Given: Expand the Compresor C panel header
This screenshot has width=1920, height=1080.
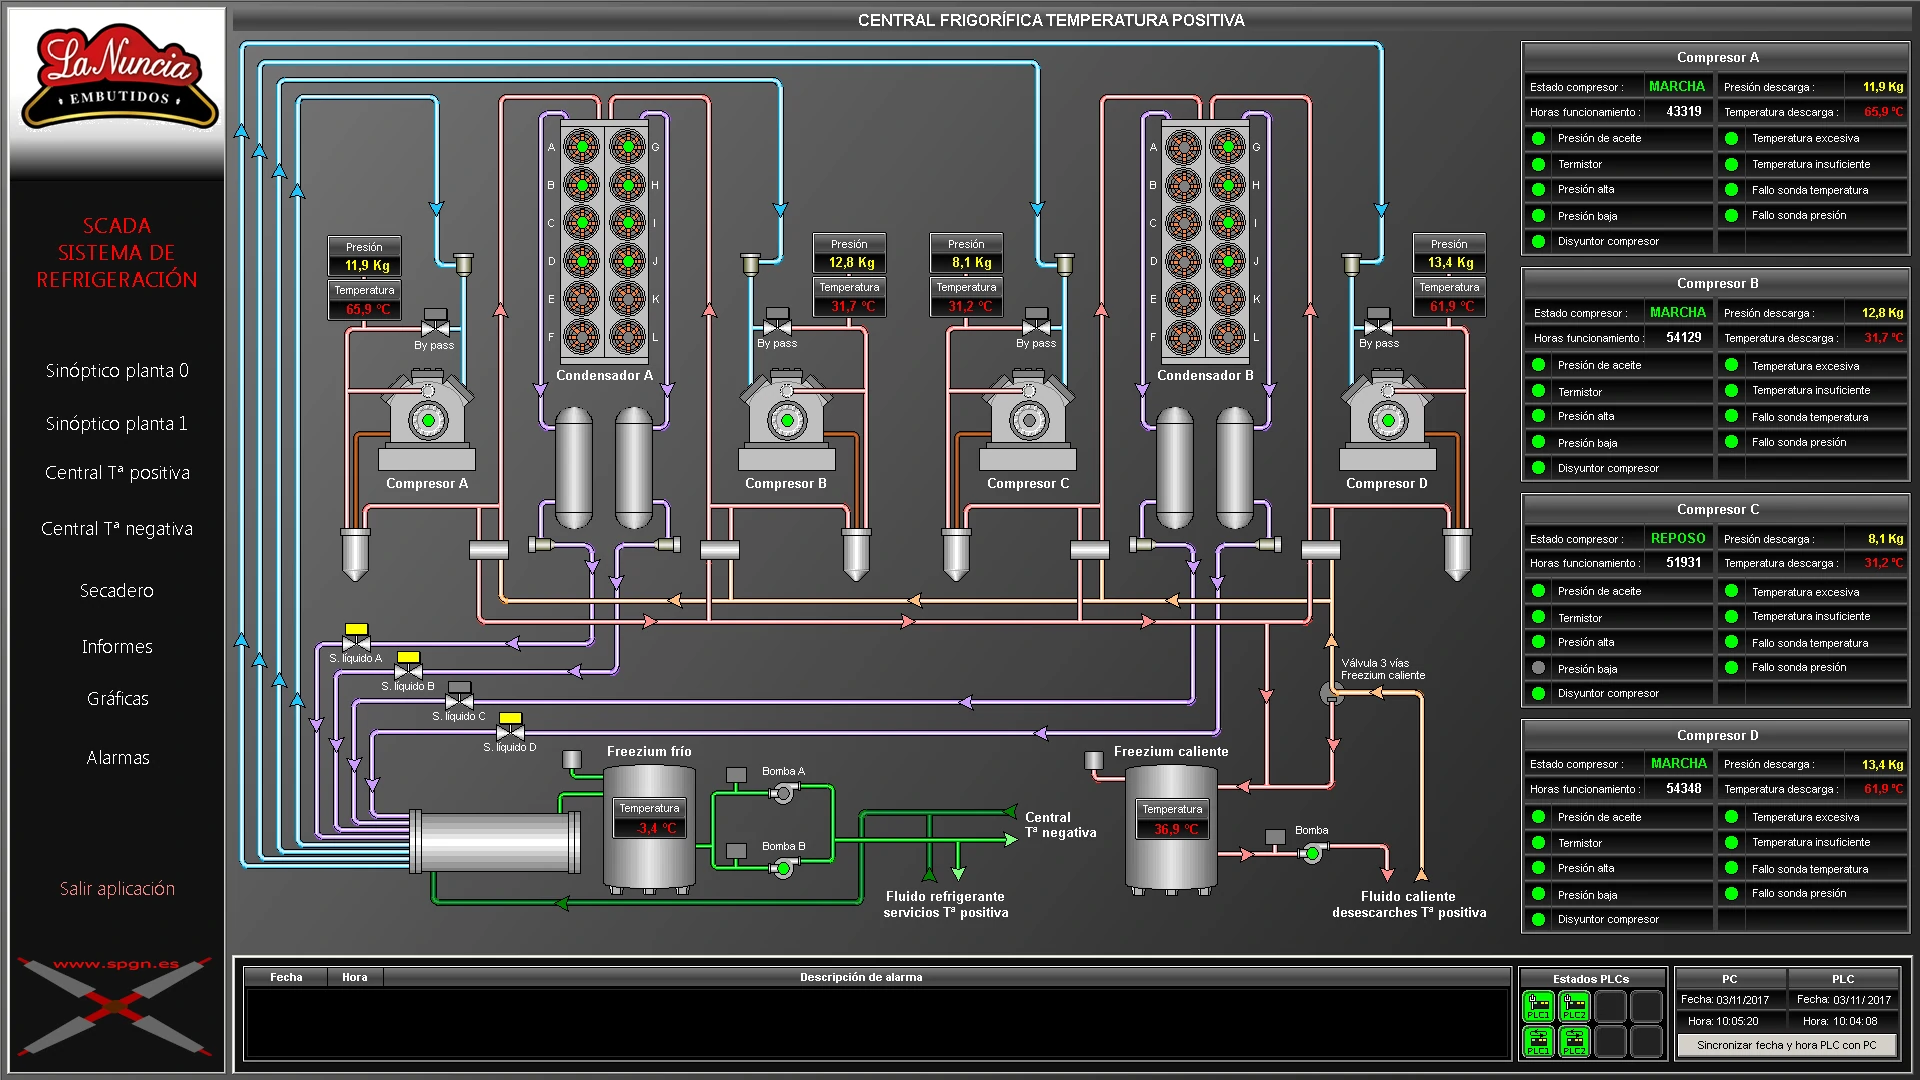Looking at the screenshot, I should pos(1716,509).
